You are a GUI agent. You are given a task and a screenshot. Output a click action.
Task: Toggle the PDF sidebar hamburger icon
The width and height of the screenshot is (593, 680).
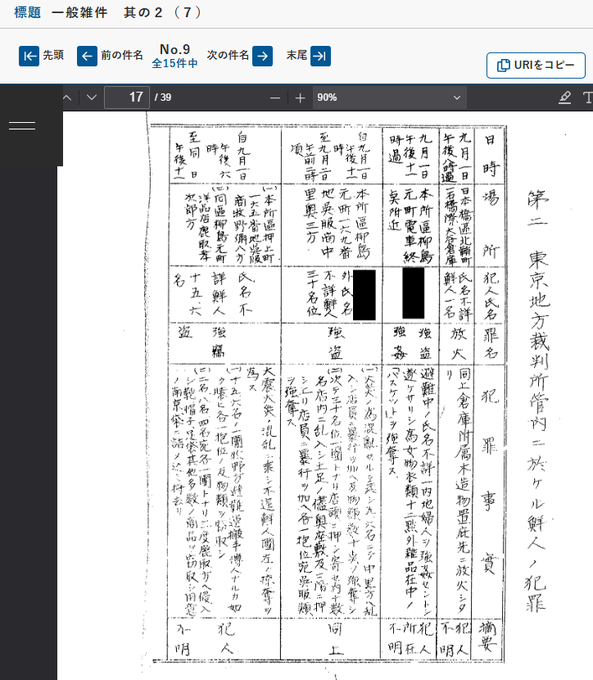click(22, 126)
